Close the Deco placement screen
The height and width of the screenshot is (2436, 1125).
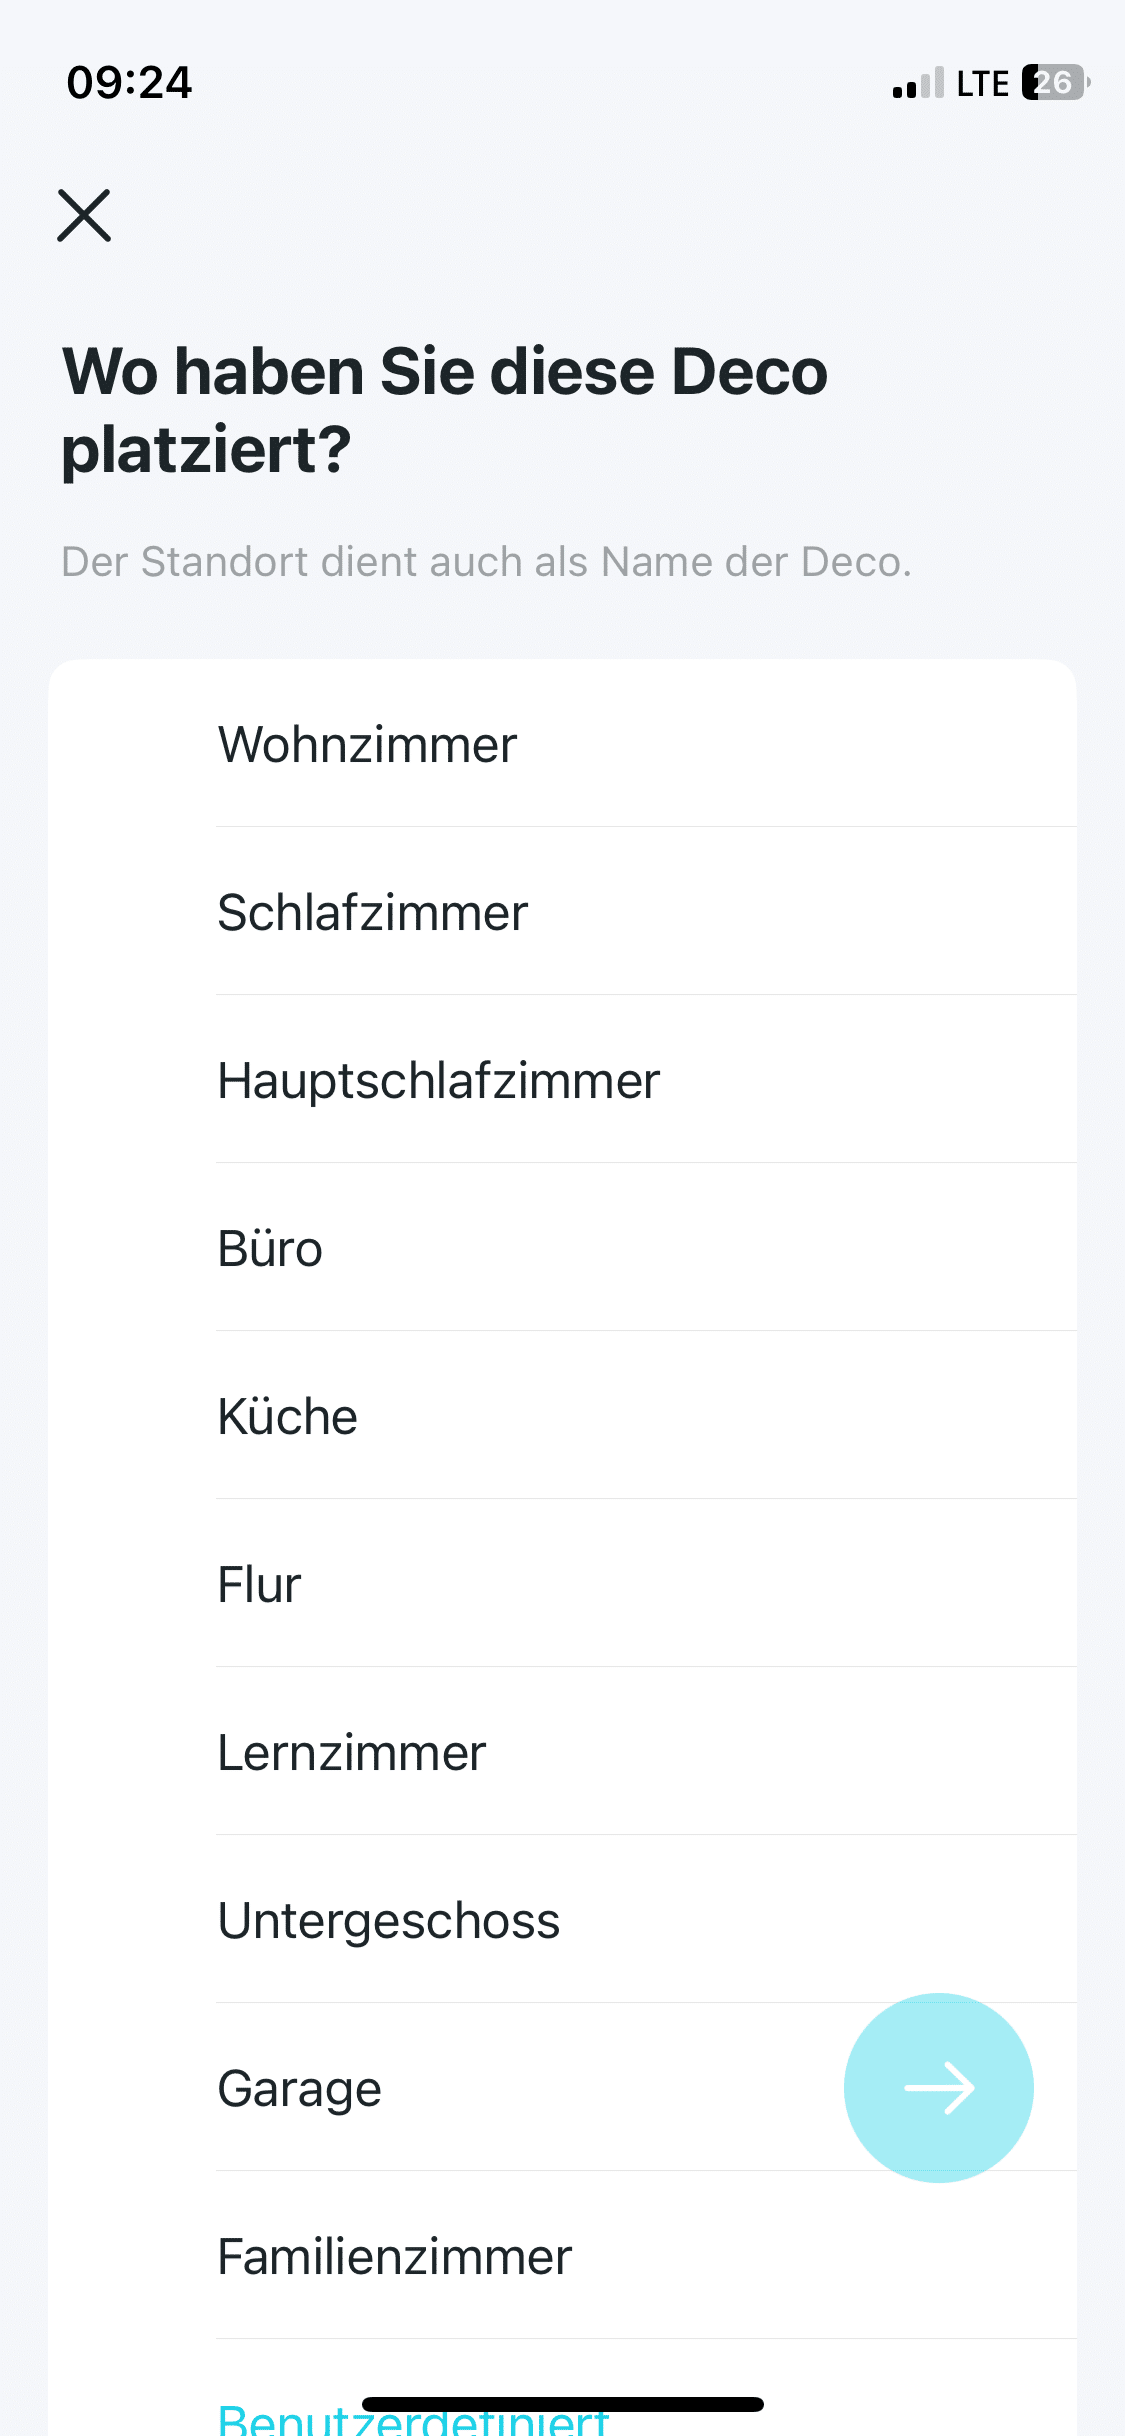pos(84,215)
